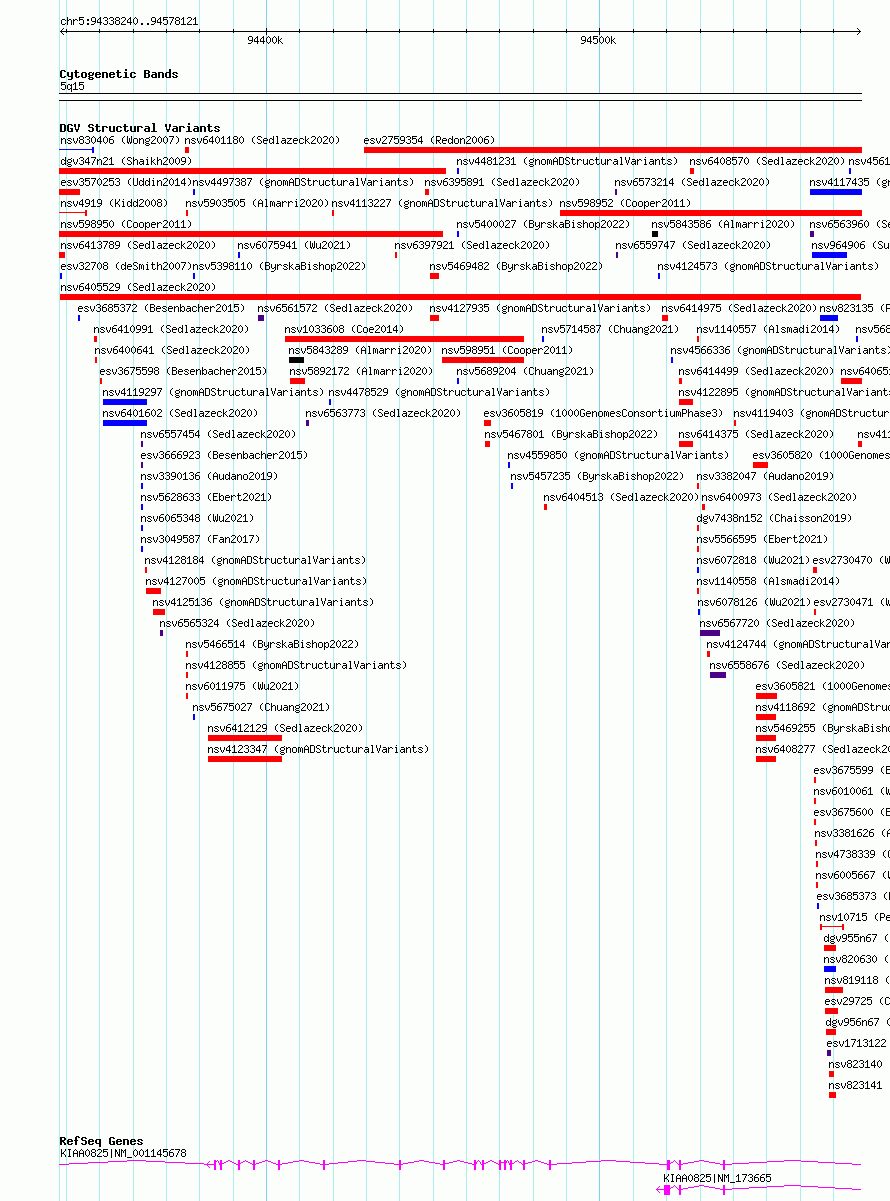The image size is (890, 1201).
Task: Click the red bar under nsv823141
Action: [832, 1095]
